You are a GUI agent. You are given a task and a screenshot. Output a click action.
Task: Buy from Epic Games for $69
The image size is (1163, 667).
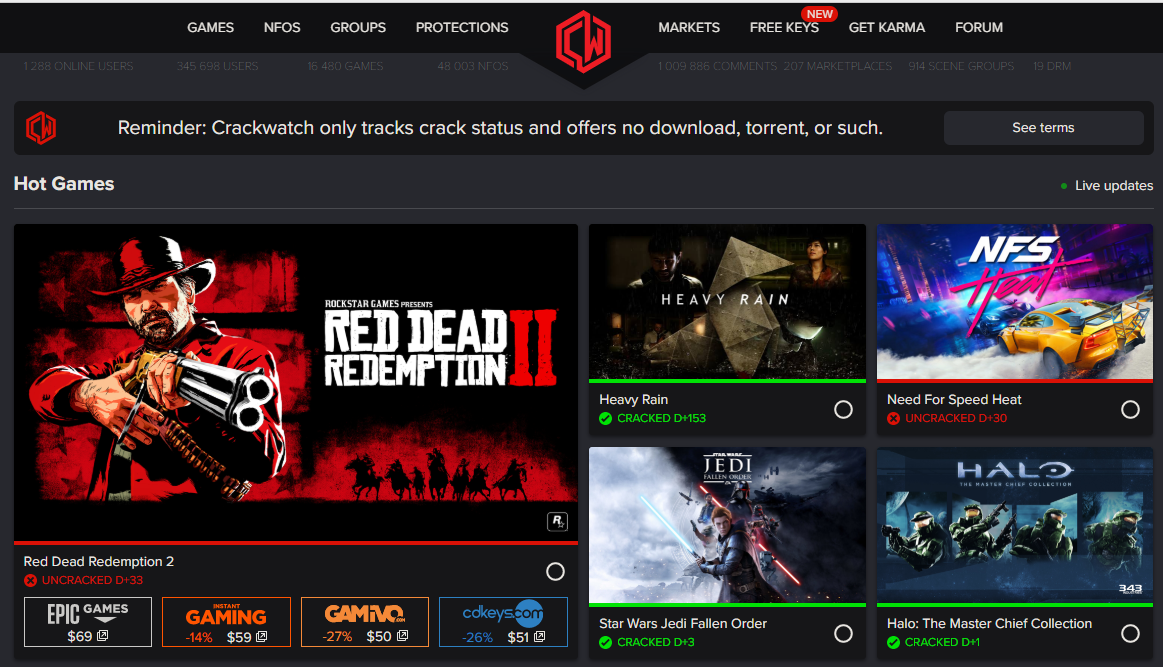pyautogui.click(x=88, y=622)
